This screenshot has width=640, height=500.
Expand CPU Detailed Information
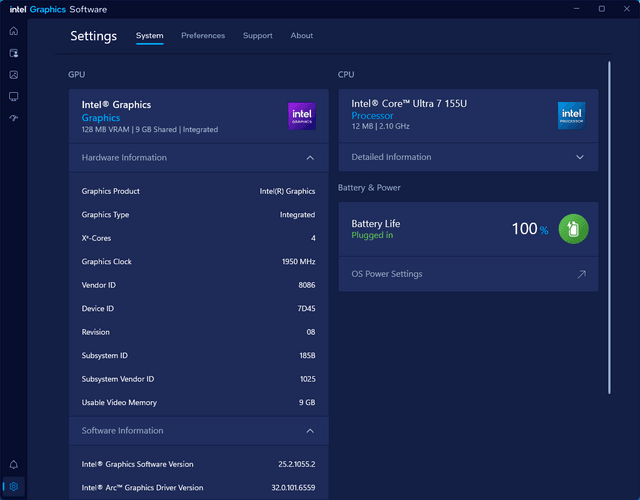click(468, 157)
